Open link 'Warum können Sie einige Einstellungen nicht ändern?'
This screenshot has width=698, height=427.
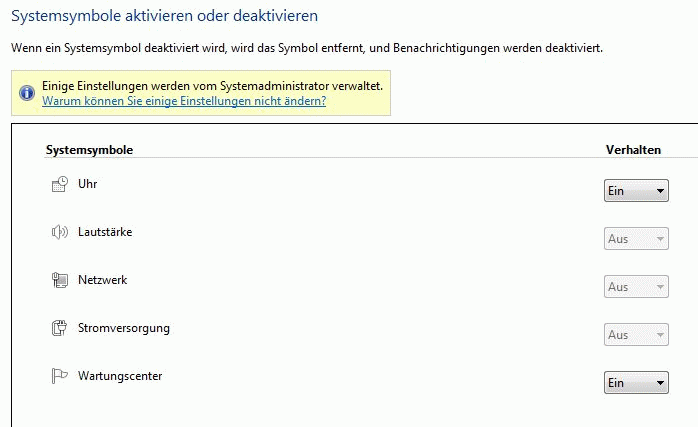coord(184,101)
